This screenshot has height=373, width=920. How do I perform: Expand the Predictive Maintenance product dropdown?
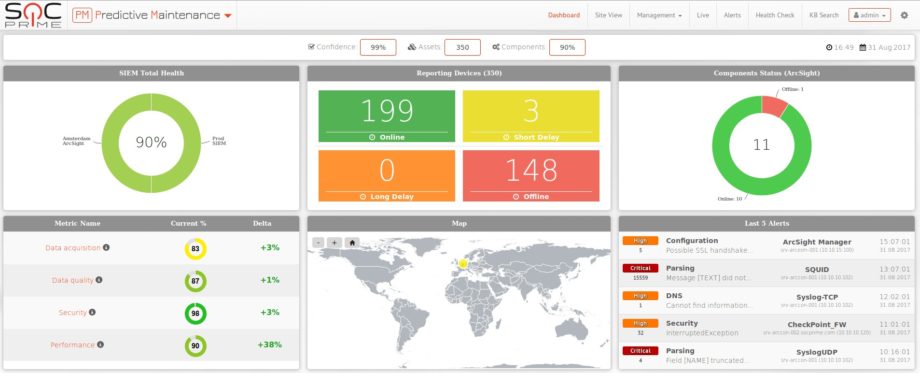pyautogui.click(x=228, y=16)
